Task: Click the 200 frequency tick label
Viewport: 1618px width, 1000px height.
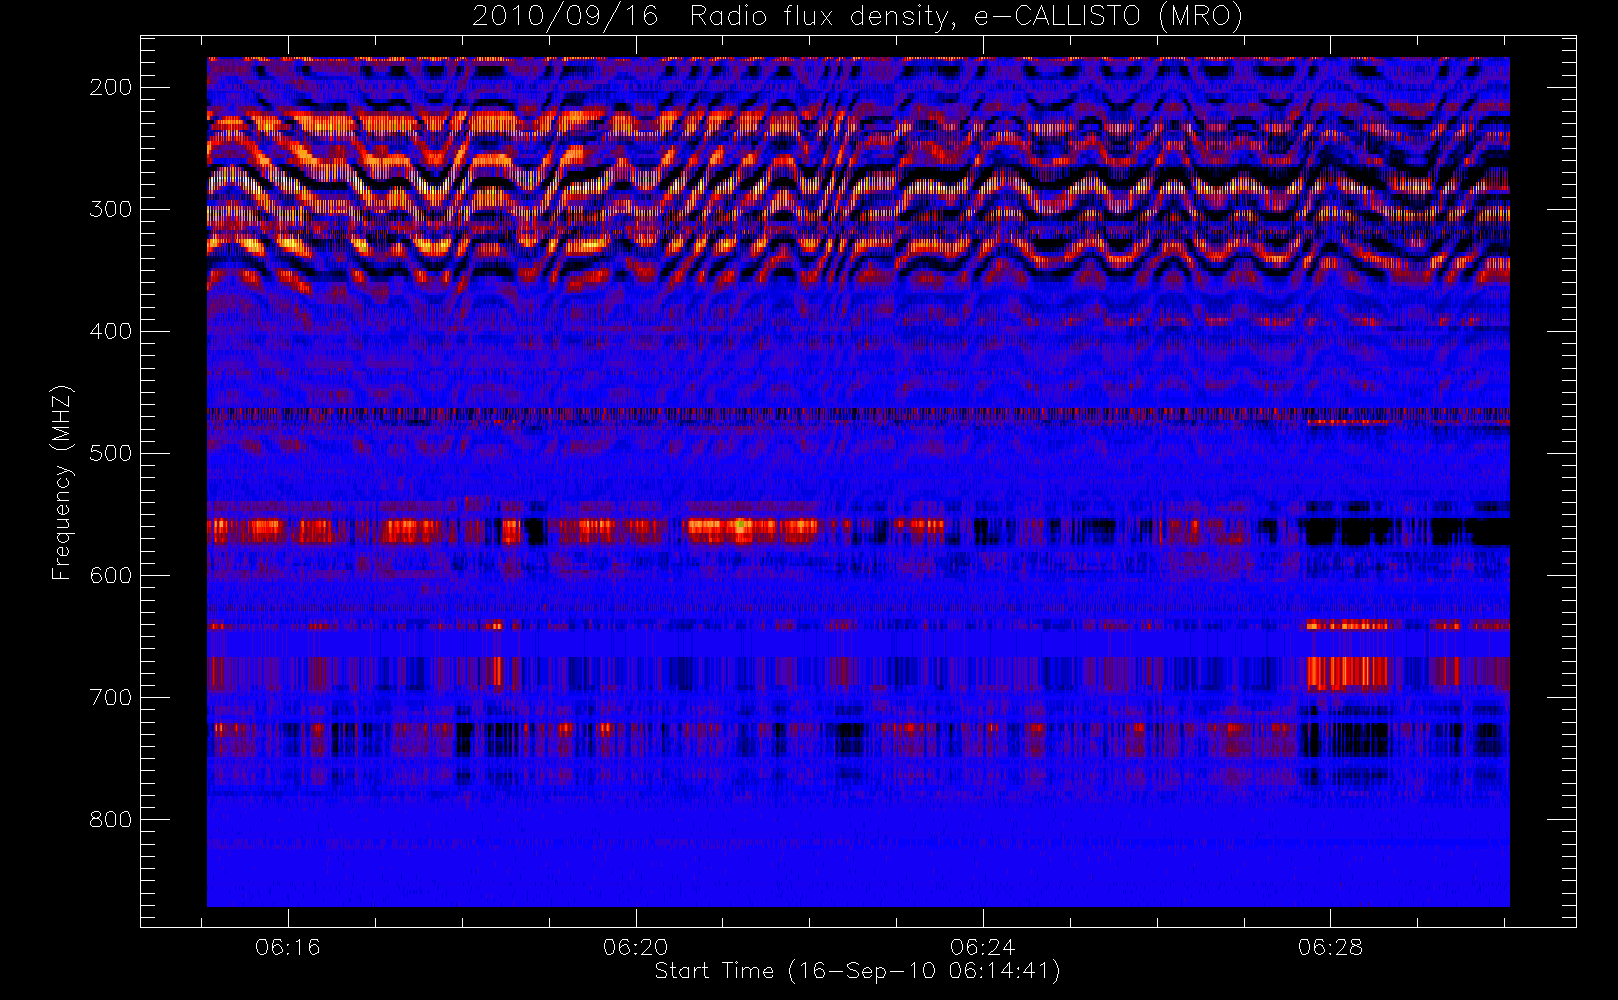Action: pos(111,88)
